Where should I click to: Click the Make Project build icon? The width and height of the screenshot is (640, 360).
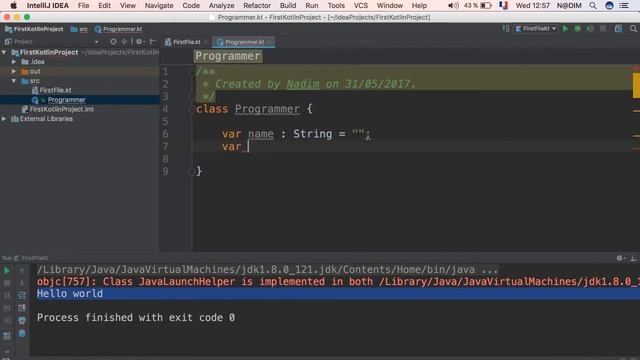click(x=506, y=29)
